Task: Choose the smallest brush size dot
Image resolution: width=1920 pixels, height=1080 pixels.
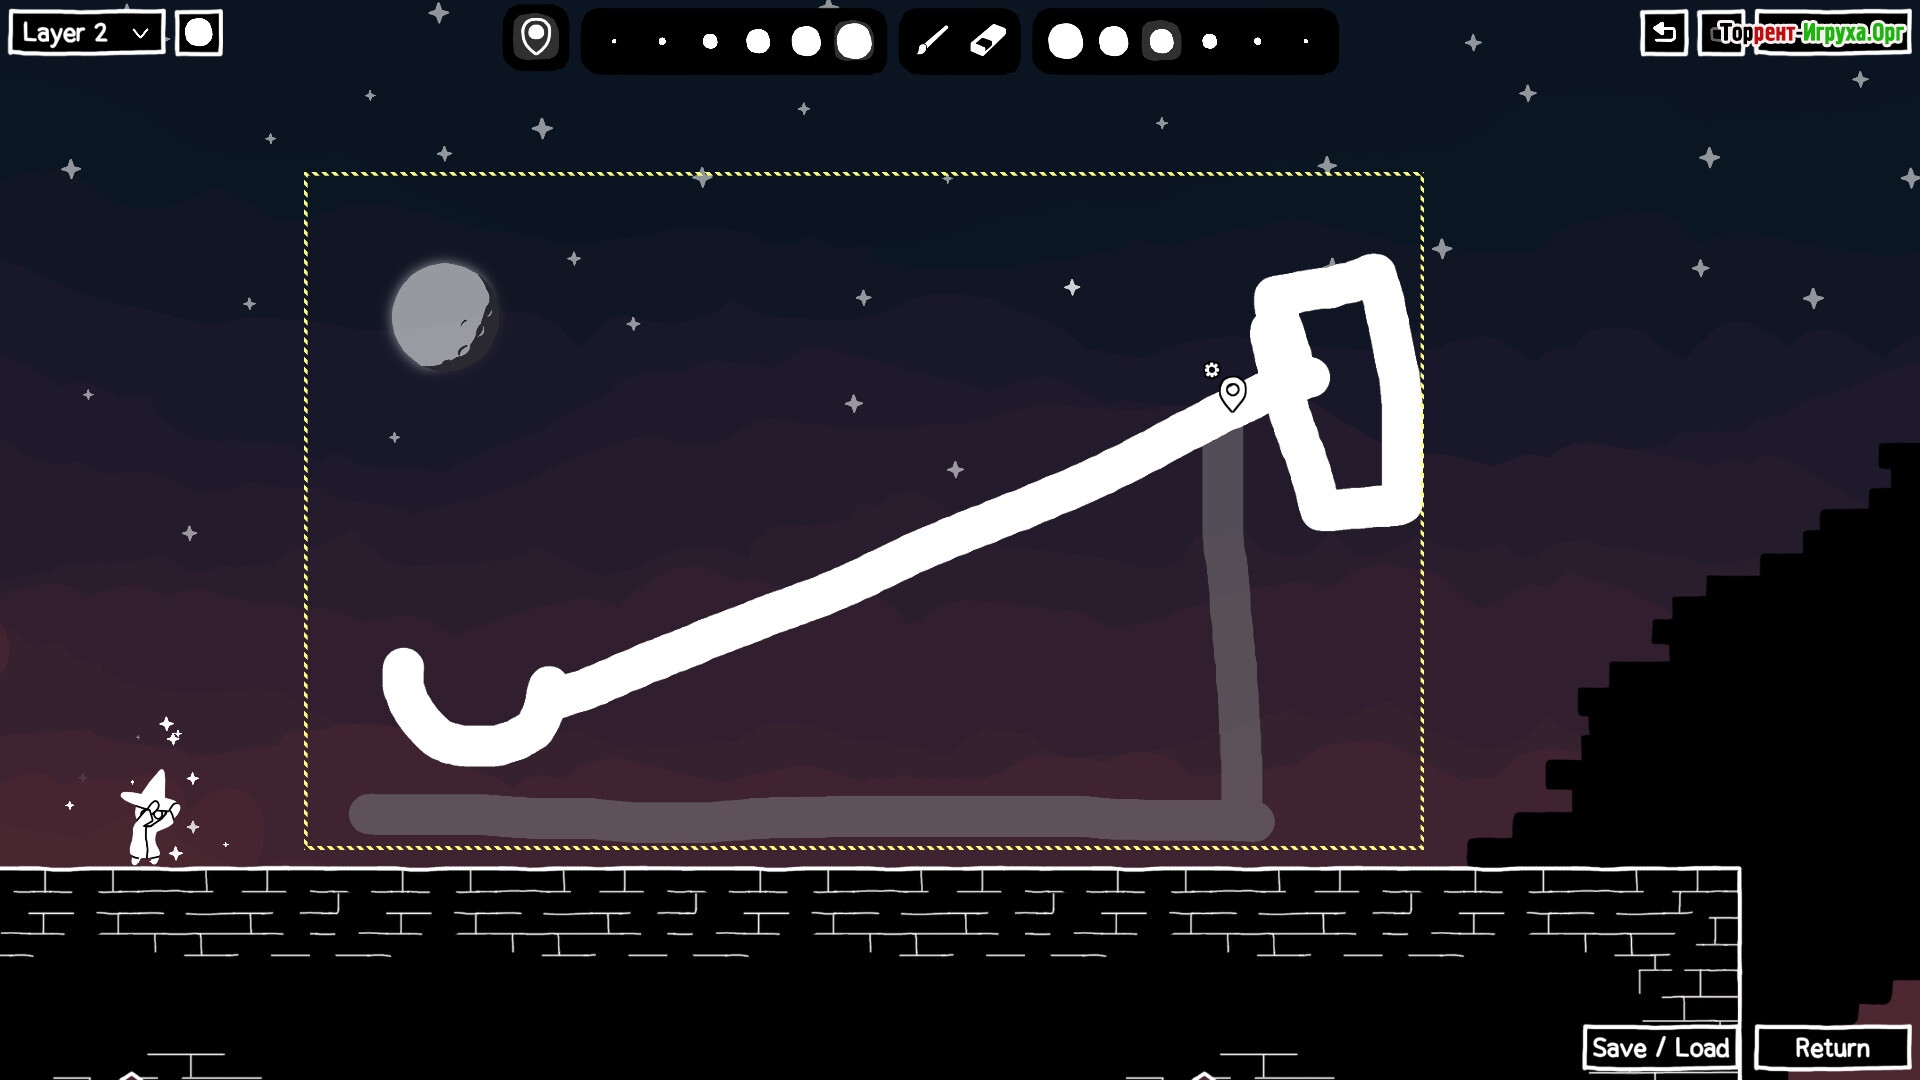Action: tap(614, 42)
